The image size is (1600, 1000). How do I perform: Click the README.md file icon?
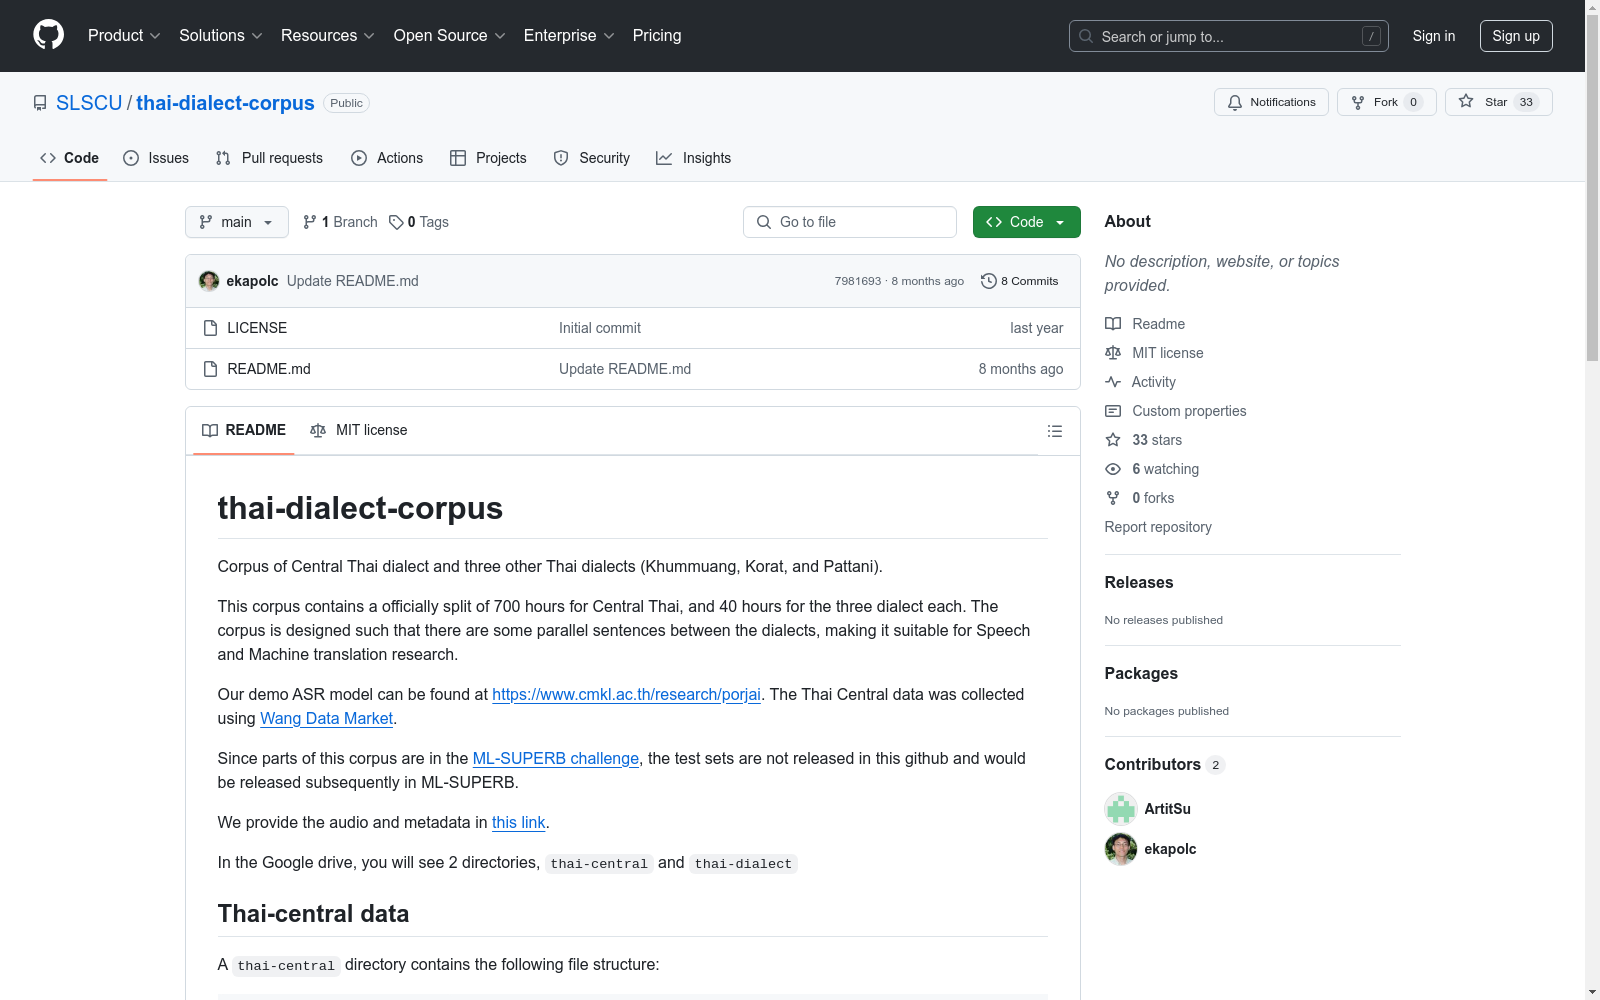tap(210, 369)
